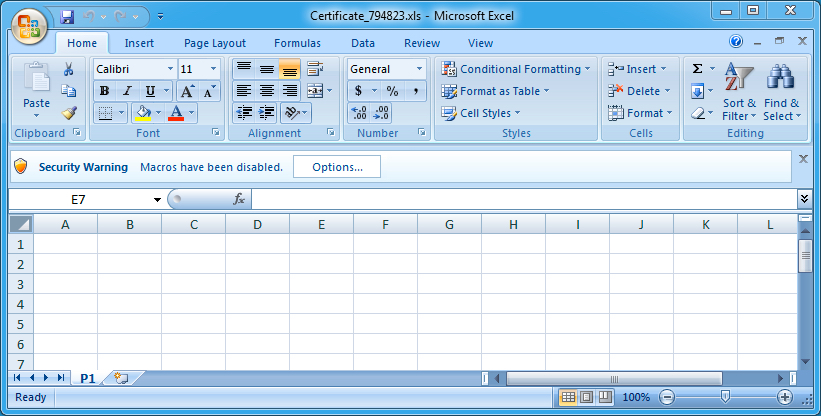The image size is (821, 416).
Task: Apply the red Font Color
Action: [x=176, y=113]
